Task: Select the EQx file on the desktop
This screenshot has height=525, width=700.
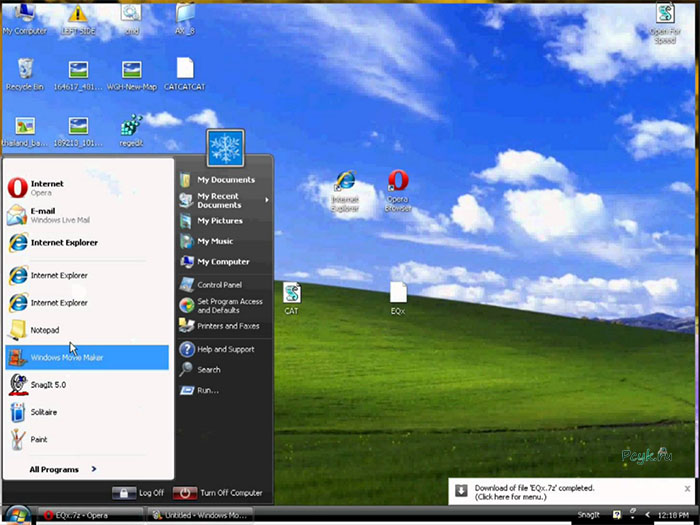Action: click(398, 299)
